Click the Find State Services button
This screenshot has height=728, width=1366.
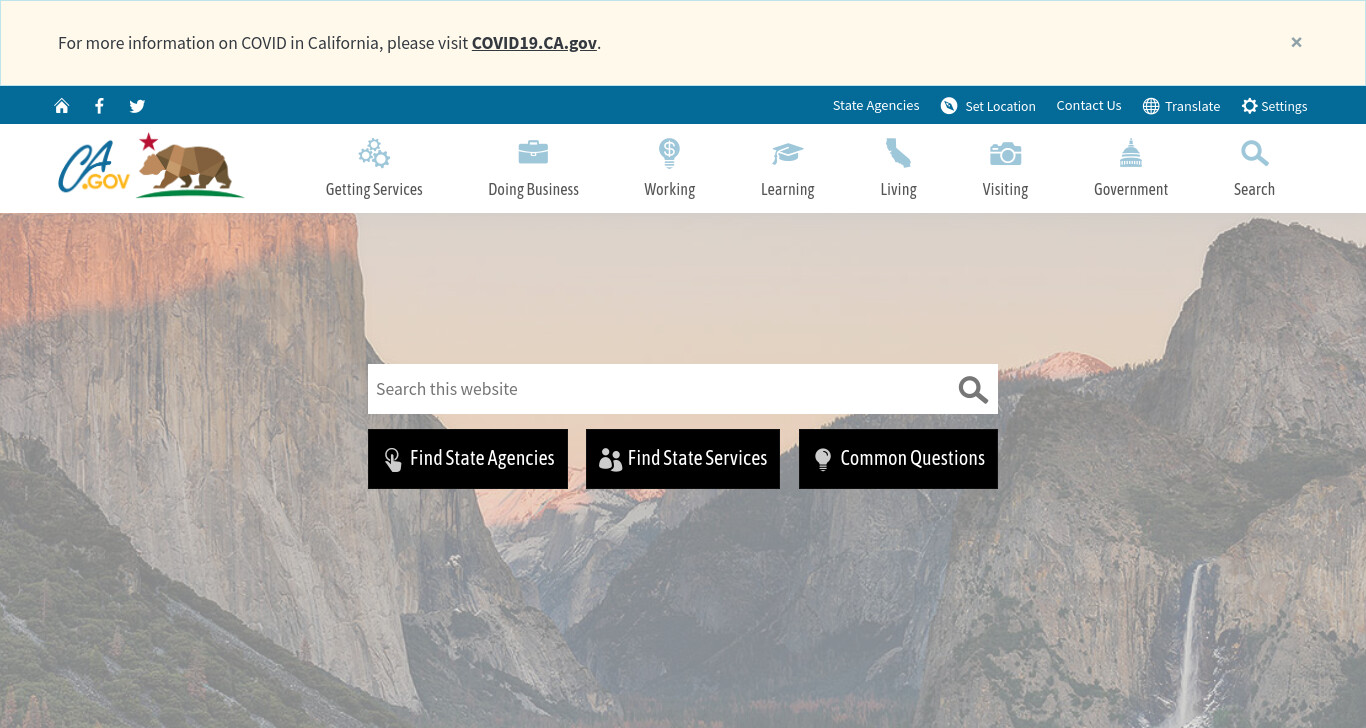click(x=683, y=459)
